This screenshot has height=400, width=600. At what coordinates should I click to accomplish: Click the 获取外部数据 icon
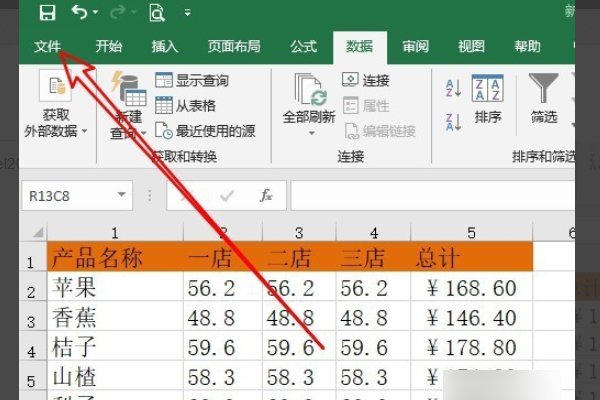click(56, 85)
